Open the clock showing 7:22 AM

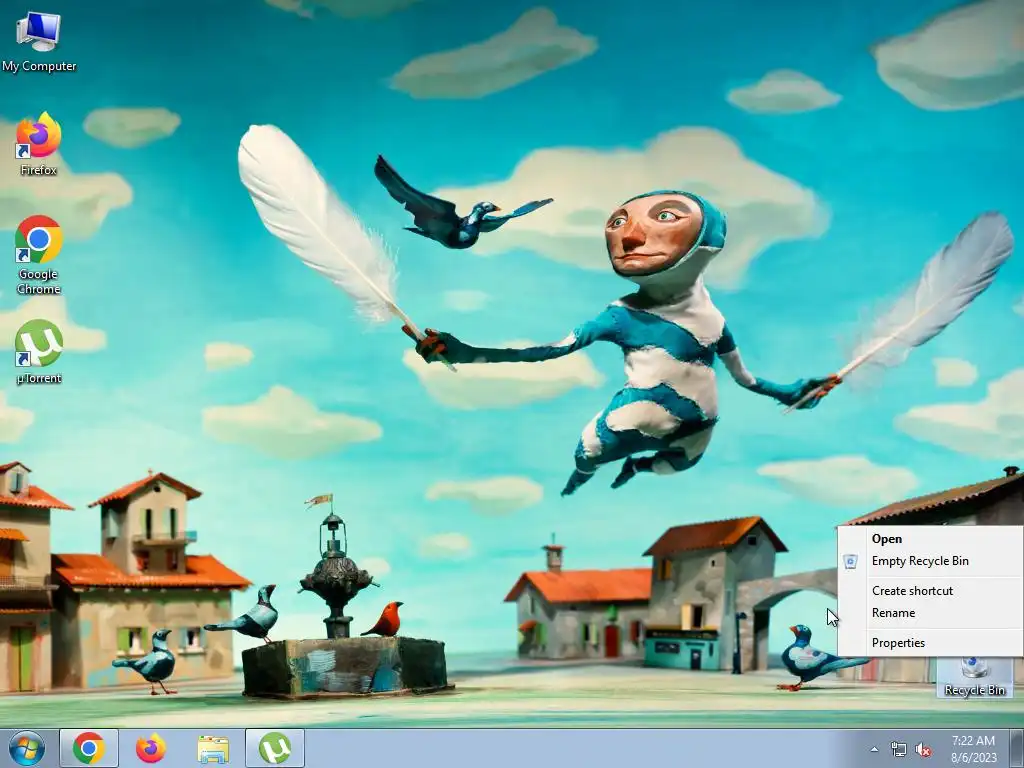(973, 749)
